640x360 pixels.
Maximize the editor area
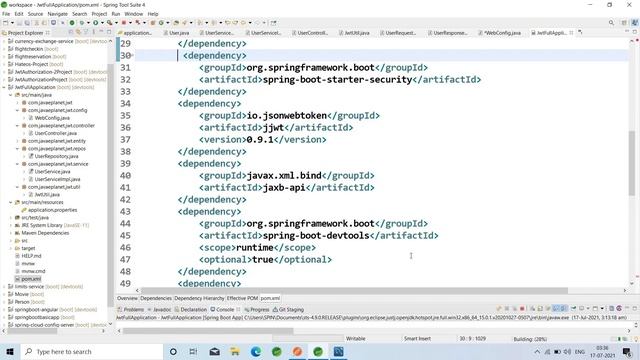(635, 32)
